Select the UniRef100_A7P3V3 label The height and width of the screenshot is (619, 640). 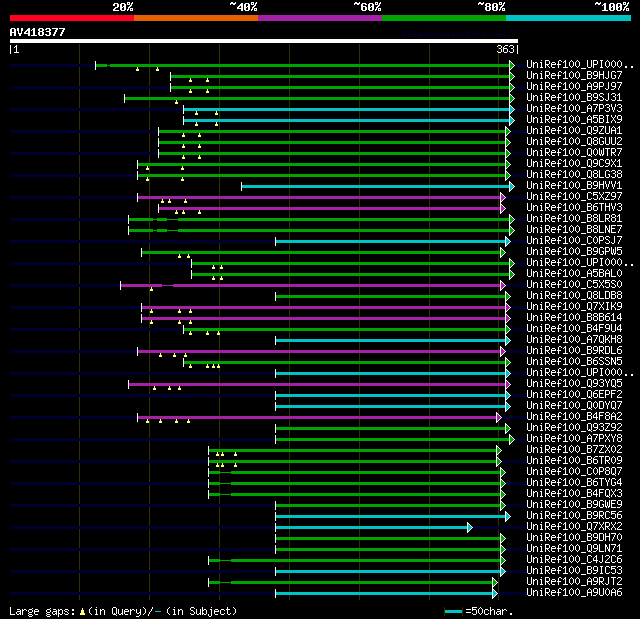(574, 109)
